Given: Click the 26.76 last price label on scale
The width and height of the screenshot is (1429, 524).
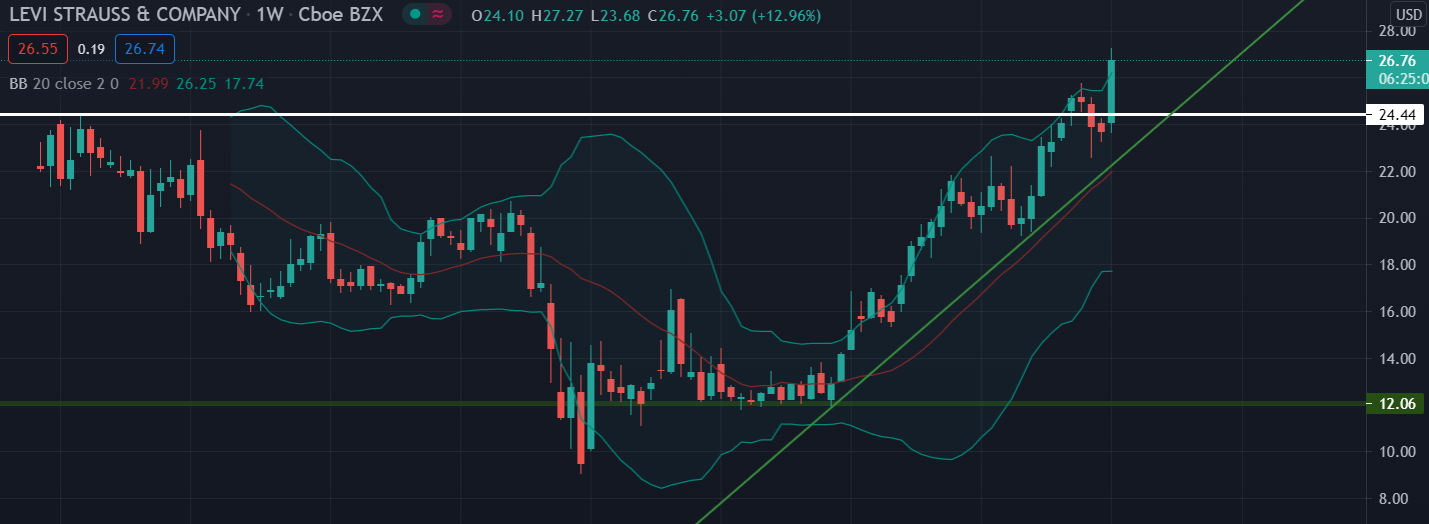Looking at the screenshot, I should pyautogui.click(x=1396, y=60).
